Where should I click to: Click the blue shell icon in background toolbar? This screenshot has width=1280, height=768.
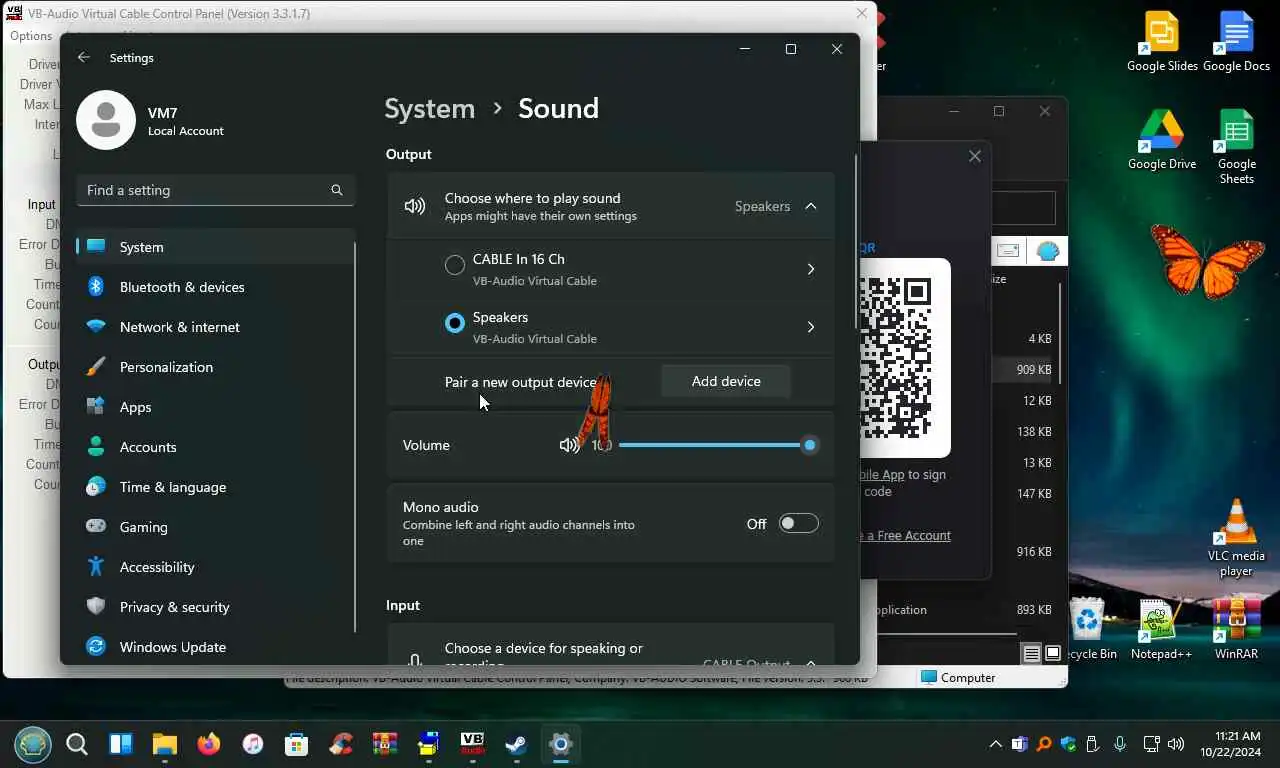1048,251
